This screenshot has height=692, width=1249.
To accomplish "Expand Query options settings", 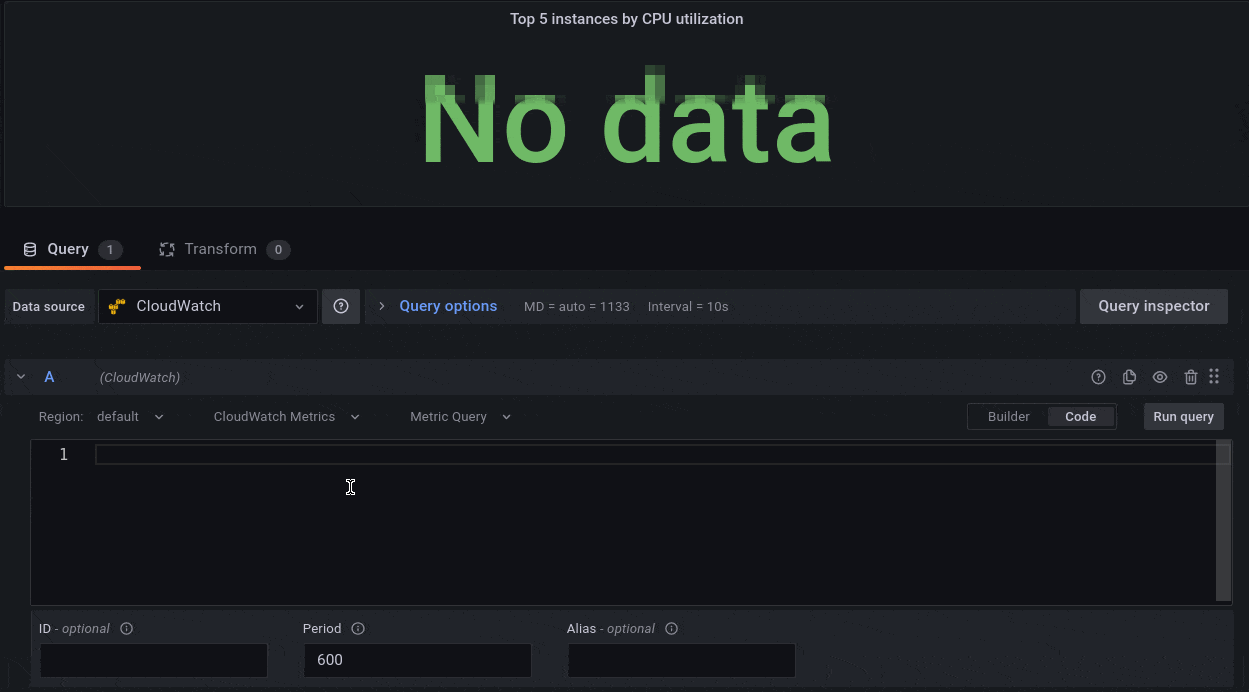I will point(447,306).
